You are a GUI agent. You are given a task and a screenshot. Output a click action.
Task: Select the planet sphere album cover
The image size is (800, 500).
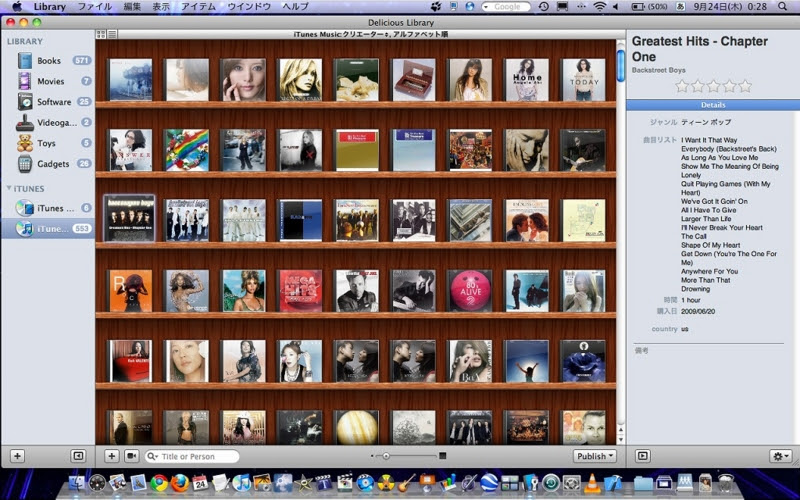click(357, 428)
